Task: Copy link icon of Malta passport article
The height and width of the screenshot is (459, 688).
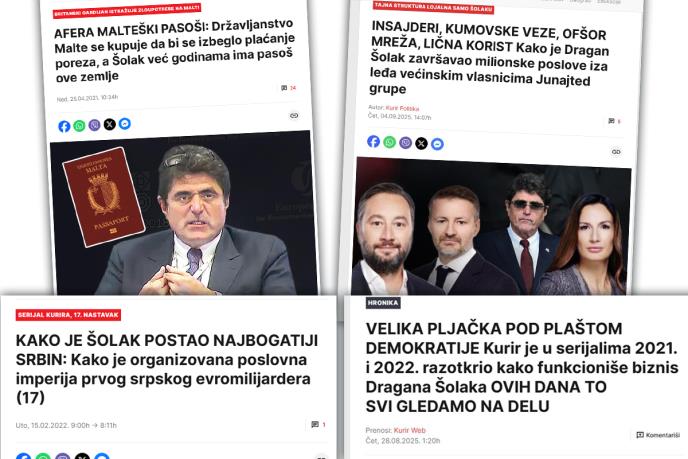Action: [x=294, y=116]
